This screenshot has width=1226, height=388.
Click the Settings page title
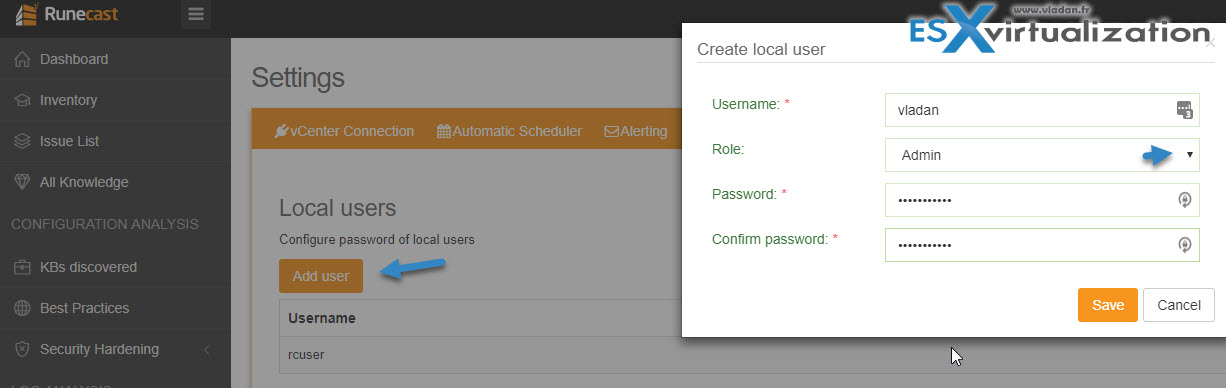point(298,77)
